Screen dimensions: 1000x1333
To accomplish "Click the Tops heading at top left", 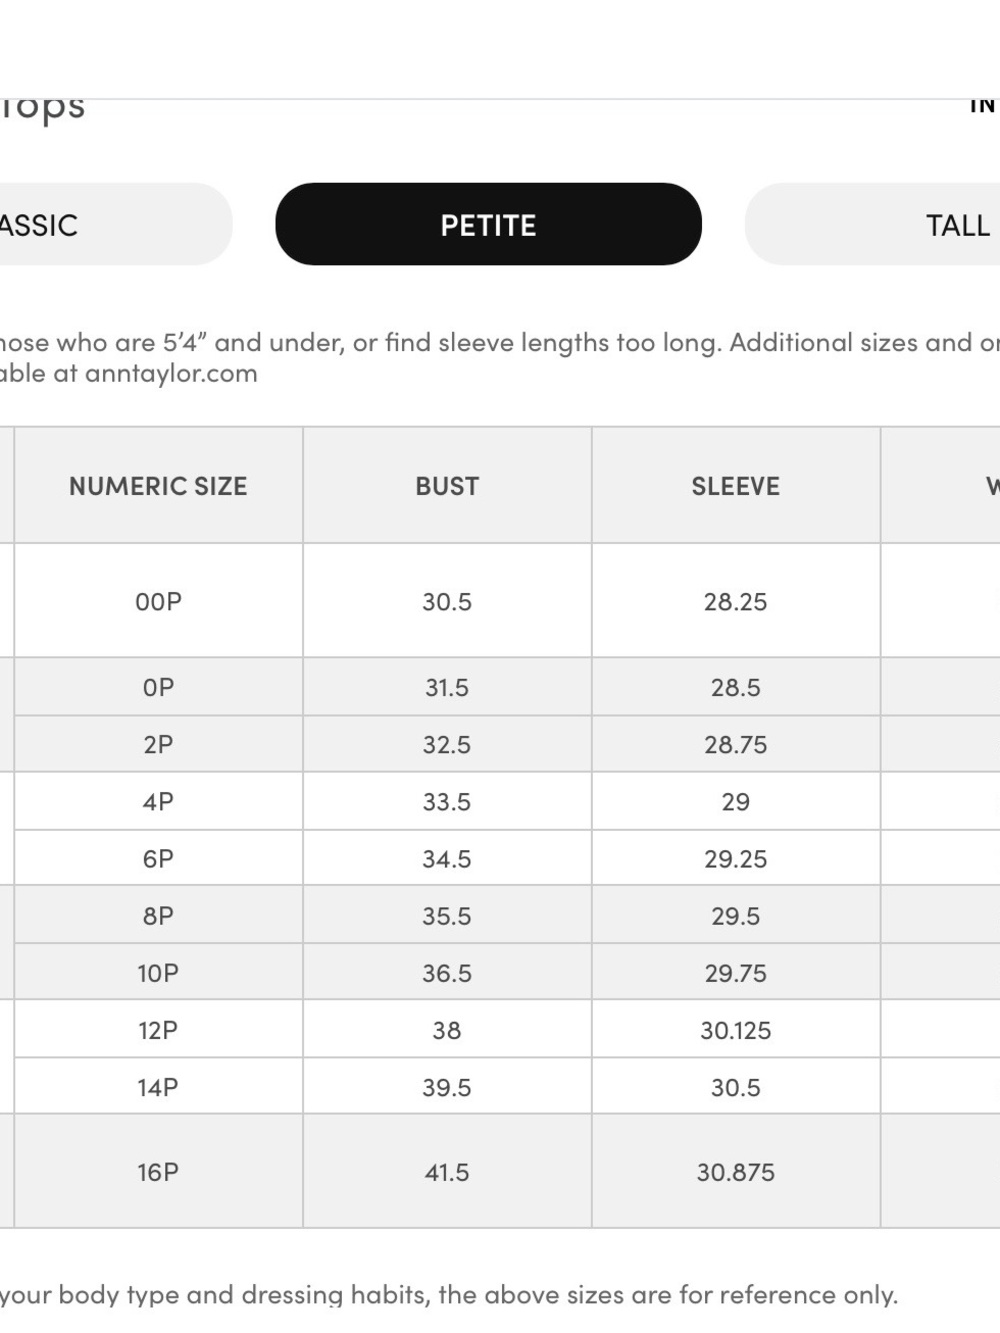I will [x=43, y=108].
